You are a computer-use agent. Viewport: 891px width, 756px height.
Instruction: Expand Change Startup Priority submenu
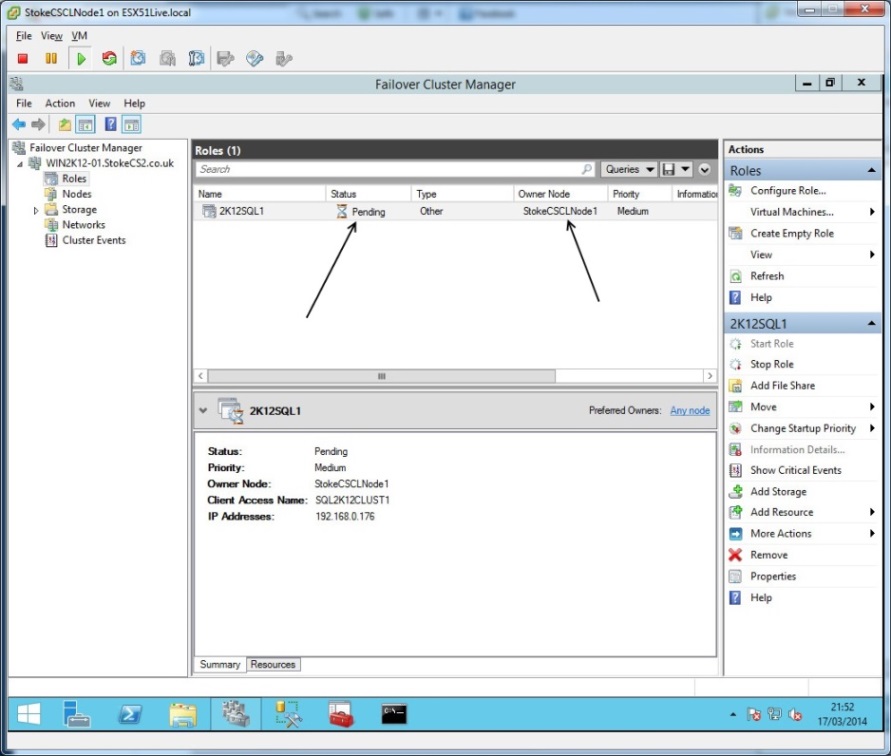point(872,428)
